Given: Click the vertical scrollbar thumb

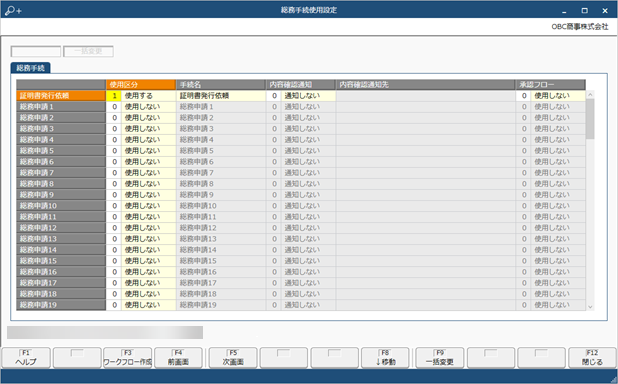Looking at the screenshot, I should coord(590,119).
